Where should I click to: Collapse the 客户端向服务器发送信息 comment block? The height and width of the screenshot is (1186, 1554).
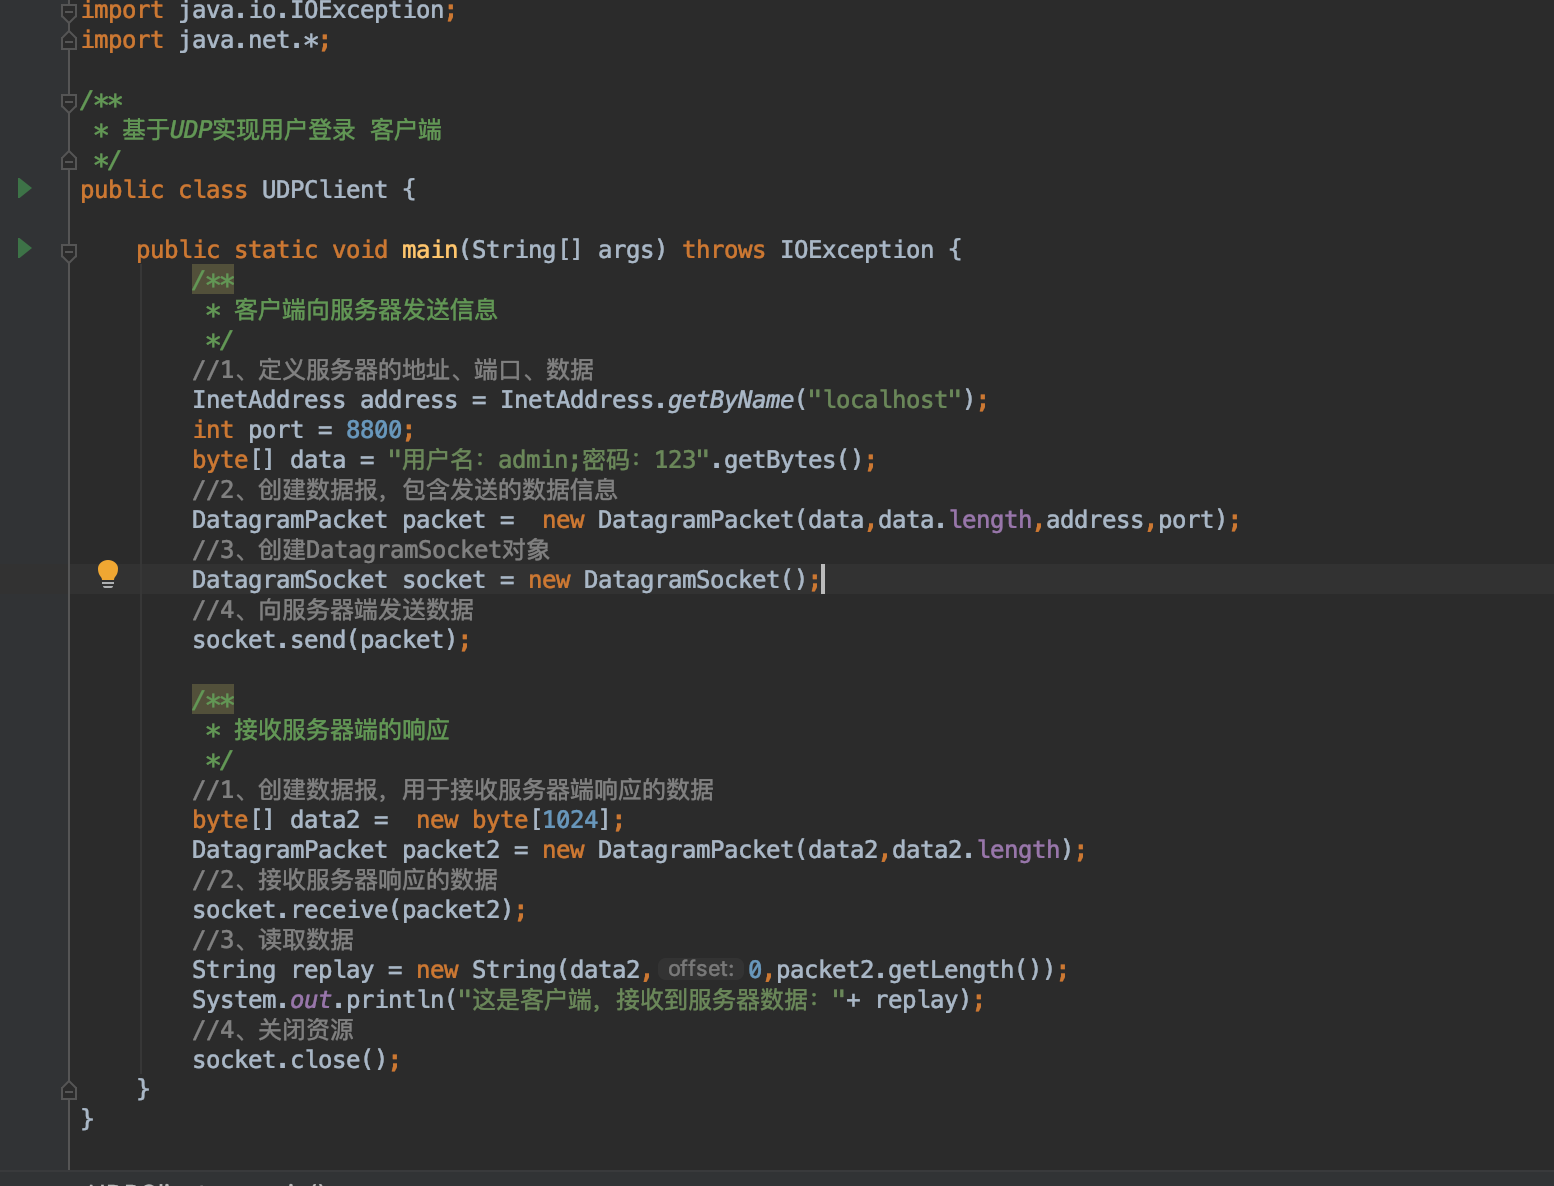pos(212,280)
